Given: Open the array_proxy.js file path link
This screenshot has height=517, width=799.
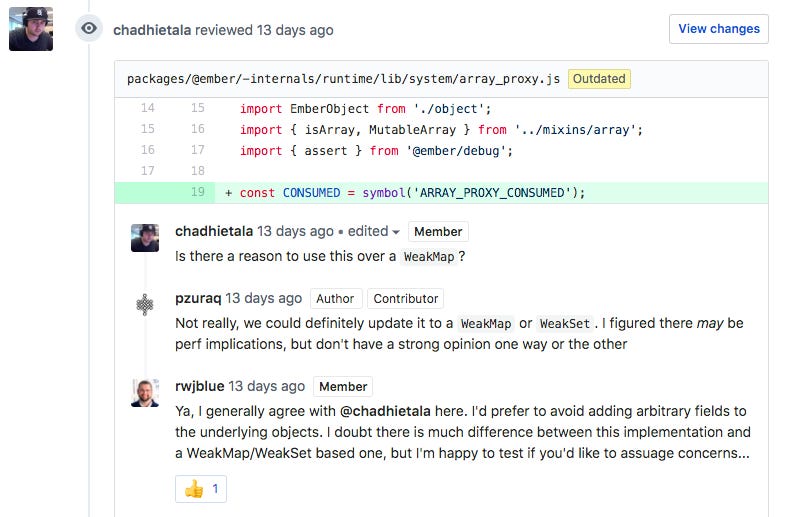Looking at the screenshot, I should click(x=343, y=78).
